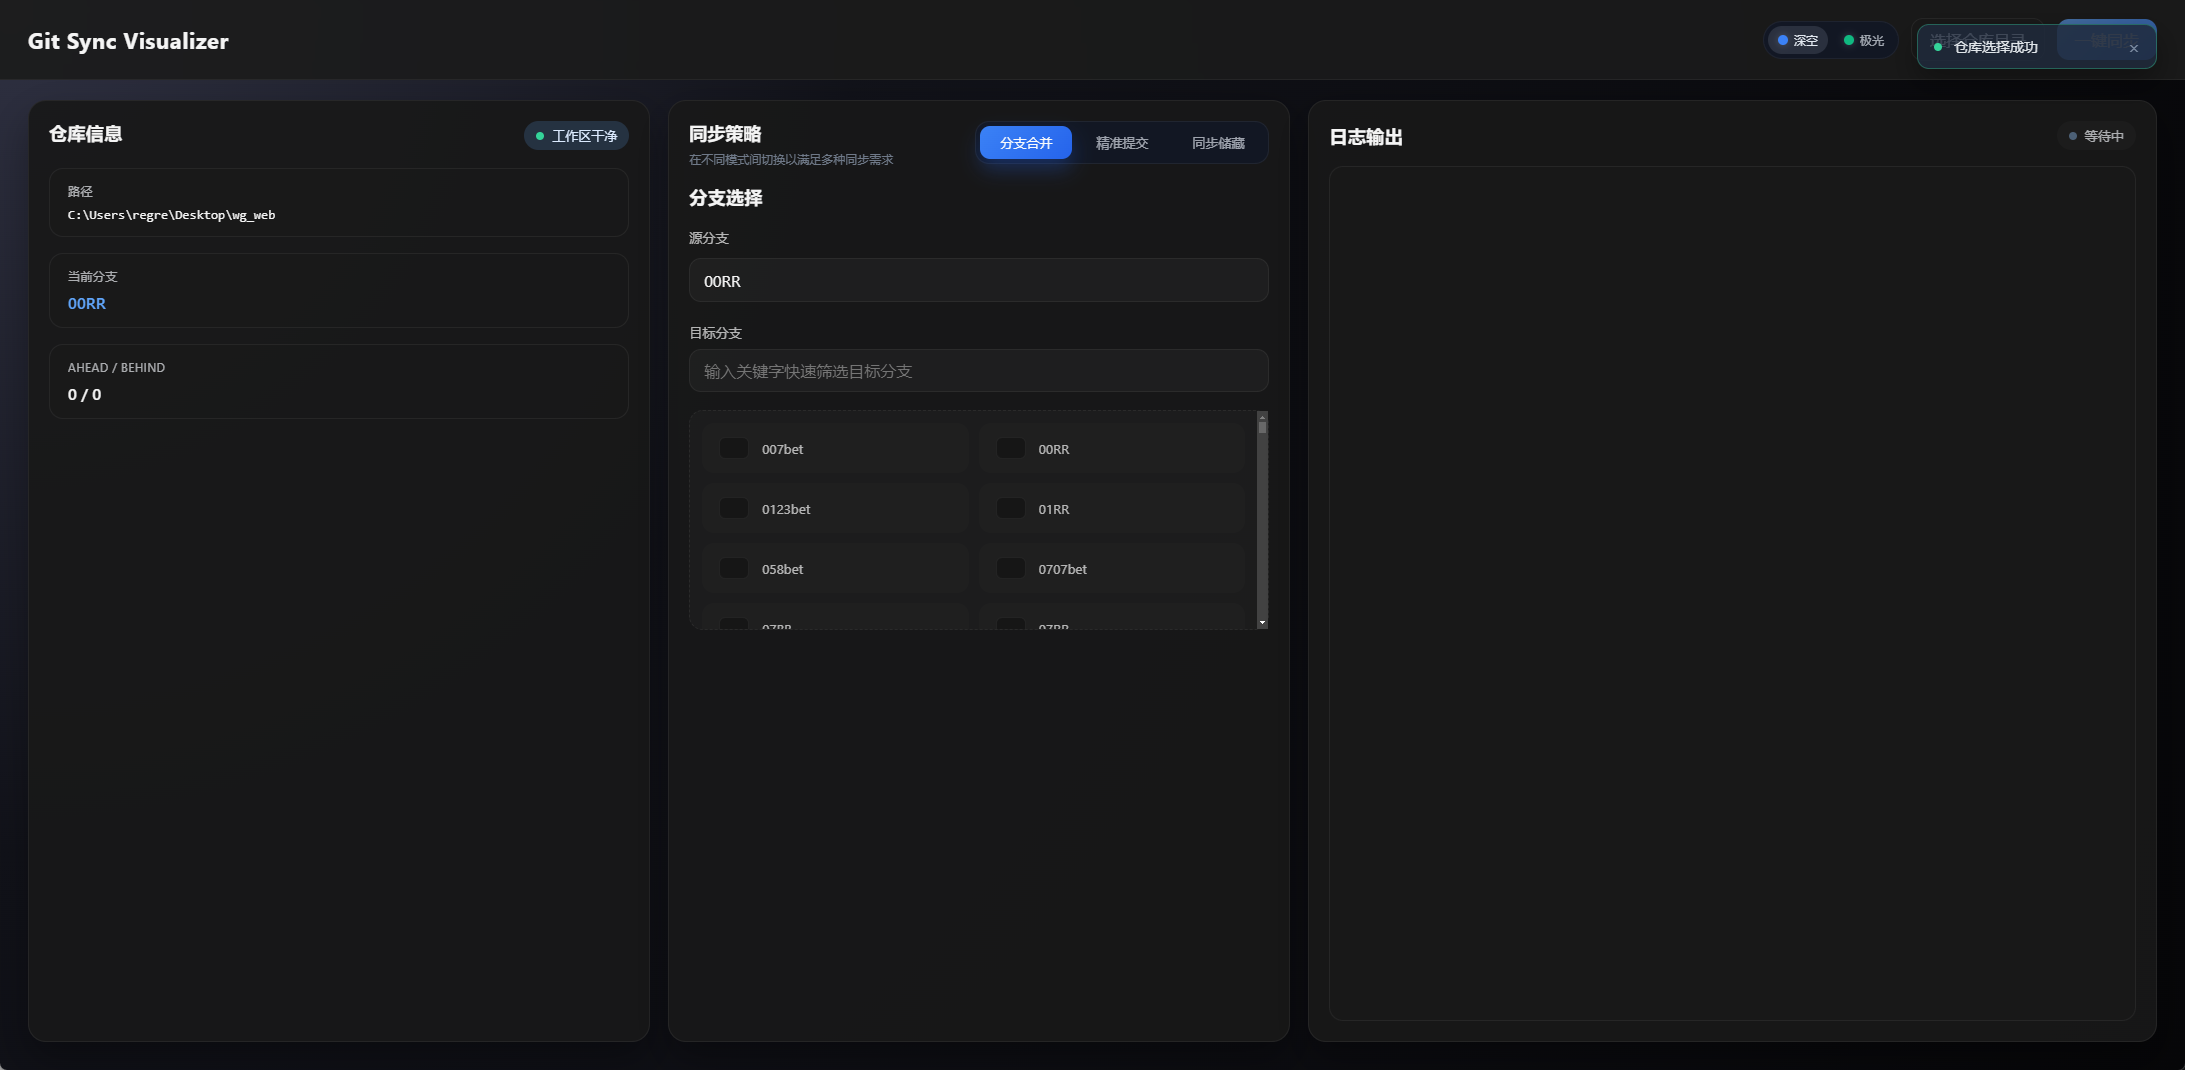Click the 仓库选择成功 toast message
This screenshot has height=1070, width=2185.
[x=1995, y=47]
